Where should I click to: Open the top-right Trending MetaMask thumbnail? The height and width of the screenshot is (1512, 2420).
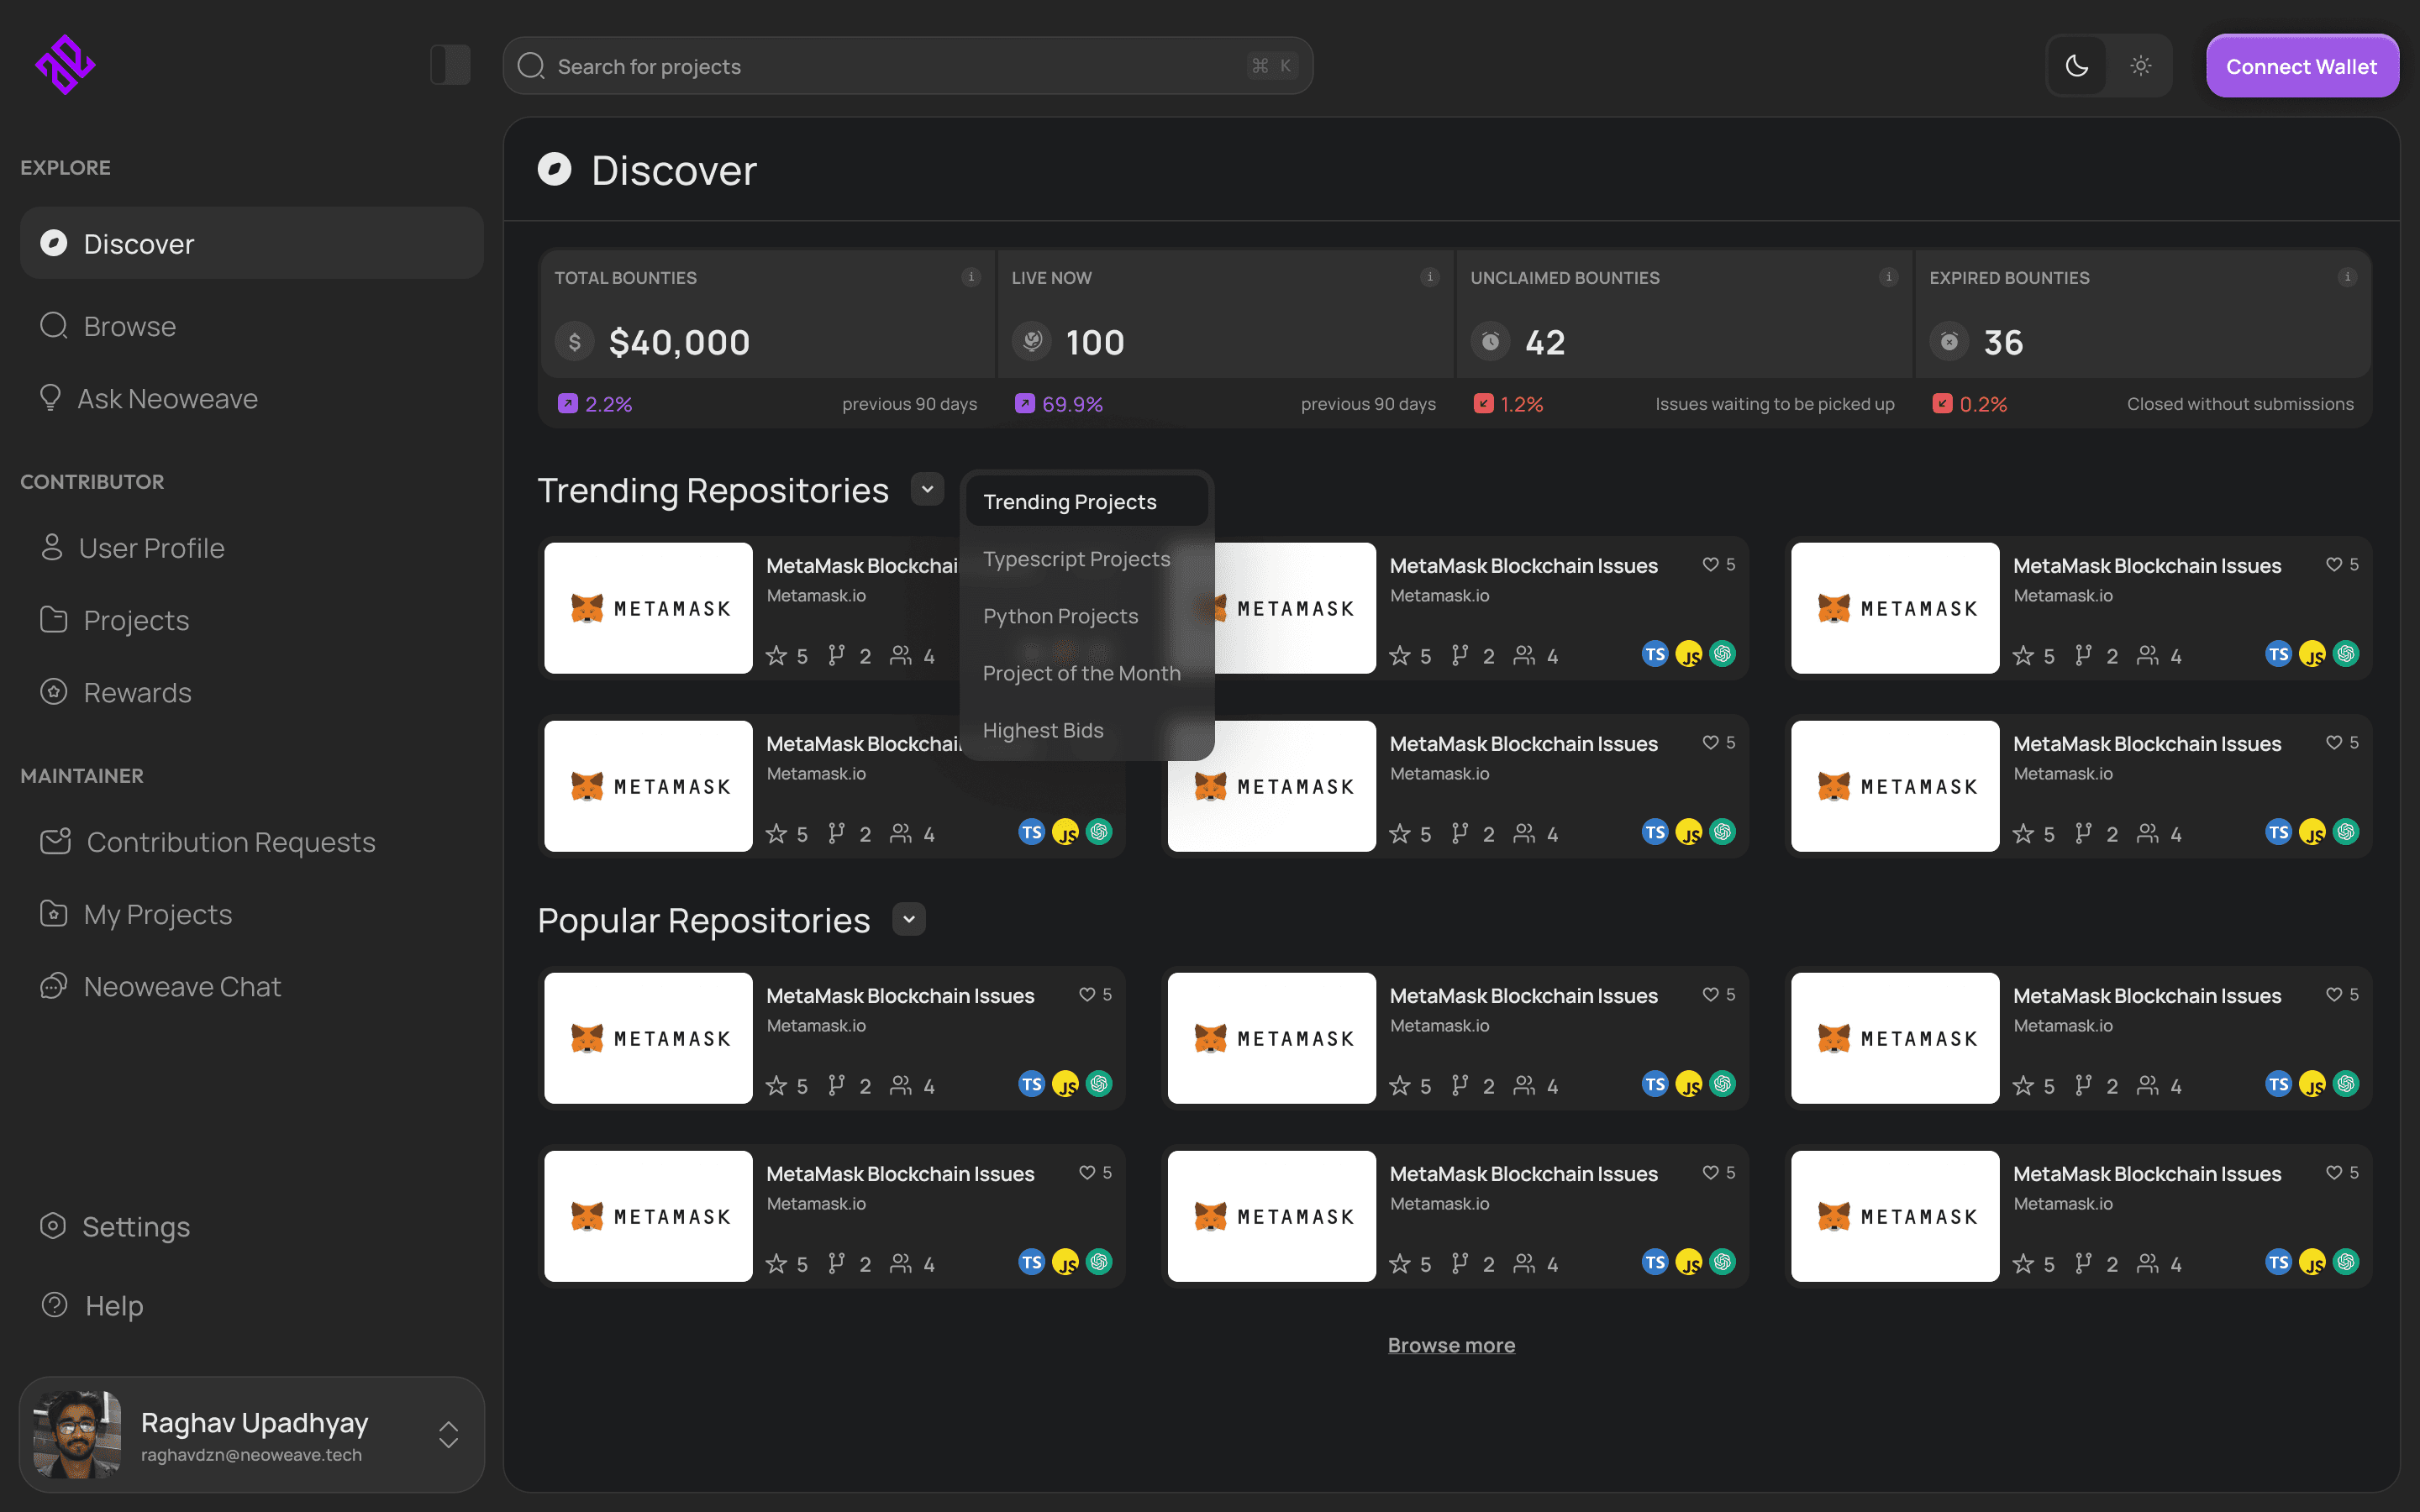click(1894, 608)
